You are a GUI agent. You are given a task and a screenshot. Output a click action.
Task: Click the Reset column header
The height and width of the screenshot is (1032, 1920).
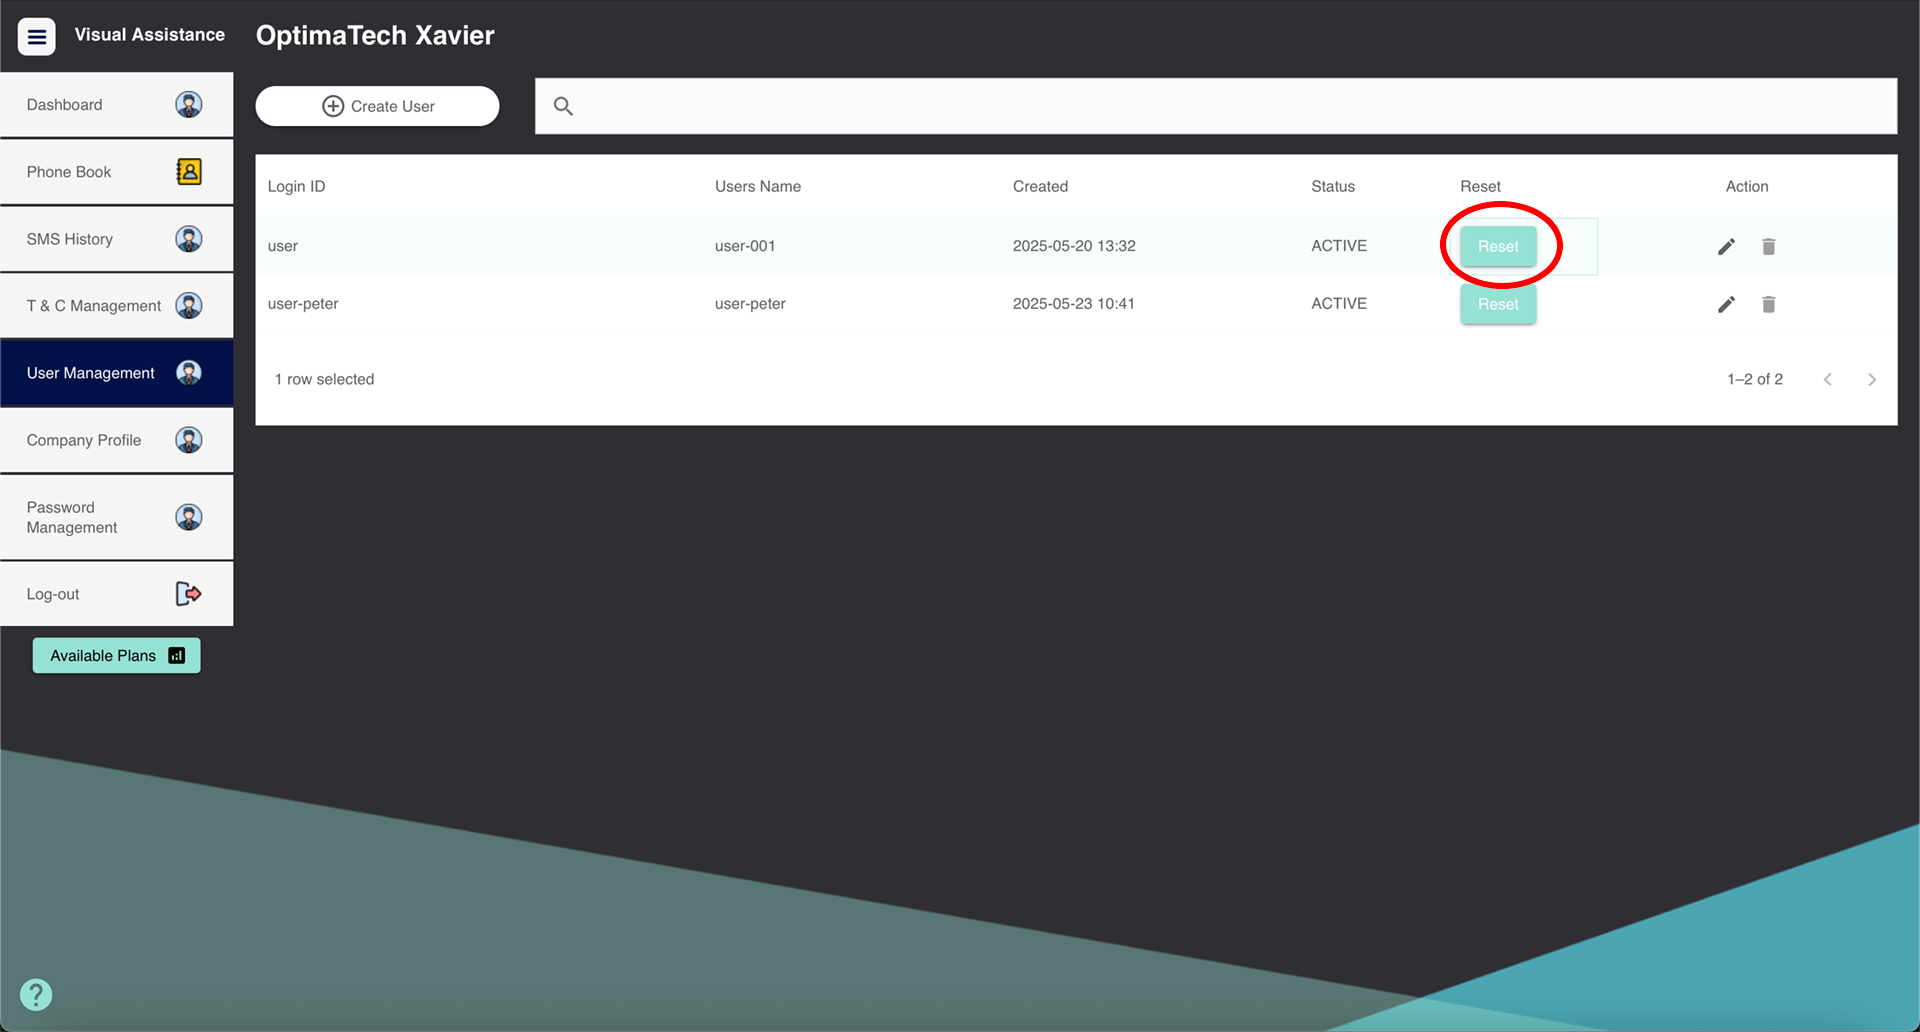pyautogui.click(x=1480, y=186)
